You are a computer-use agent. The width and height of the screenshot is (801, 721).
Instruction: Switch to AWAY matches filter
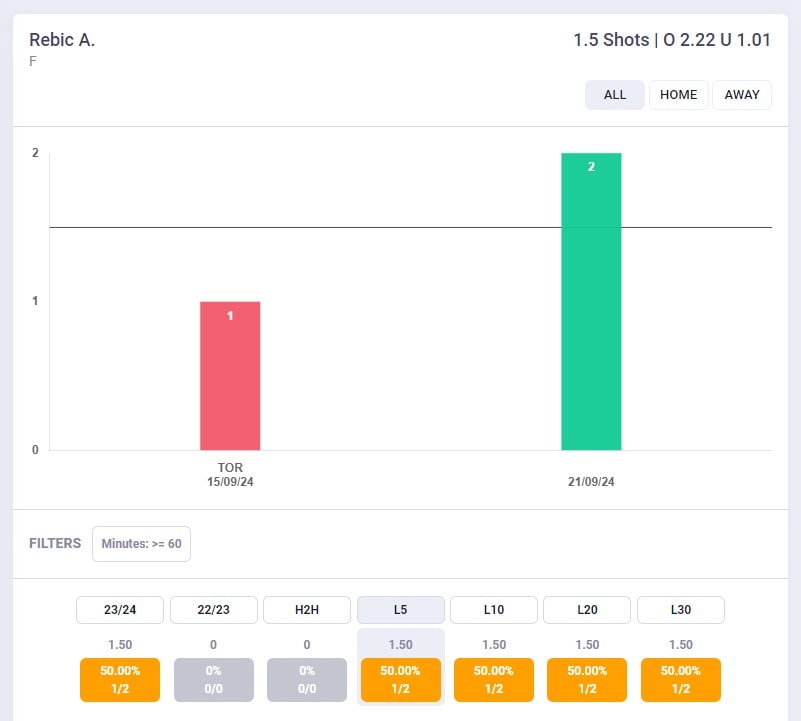coord(742,95)
